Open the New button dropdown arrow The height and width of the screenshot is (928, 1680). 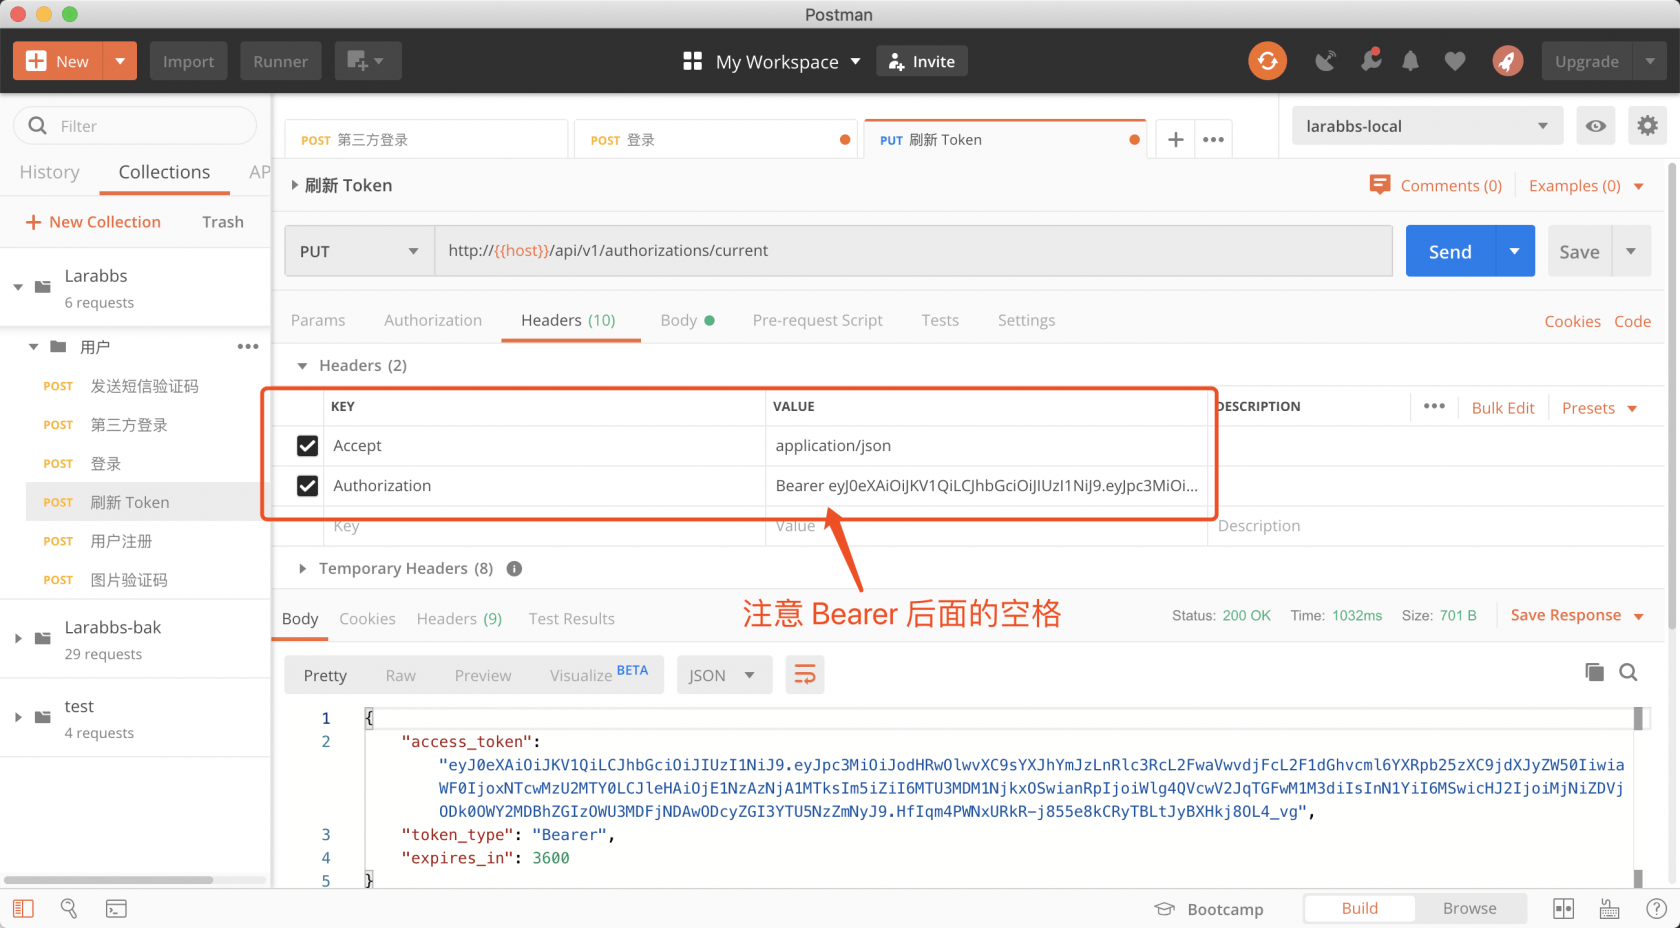[120, 61]
